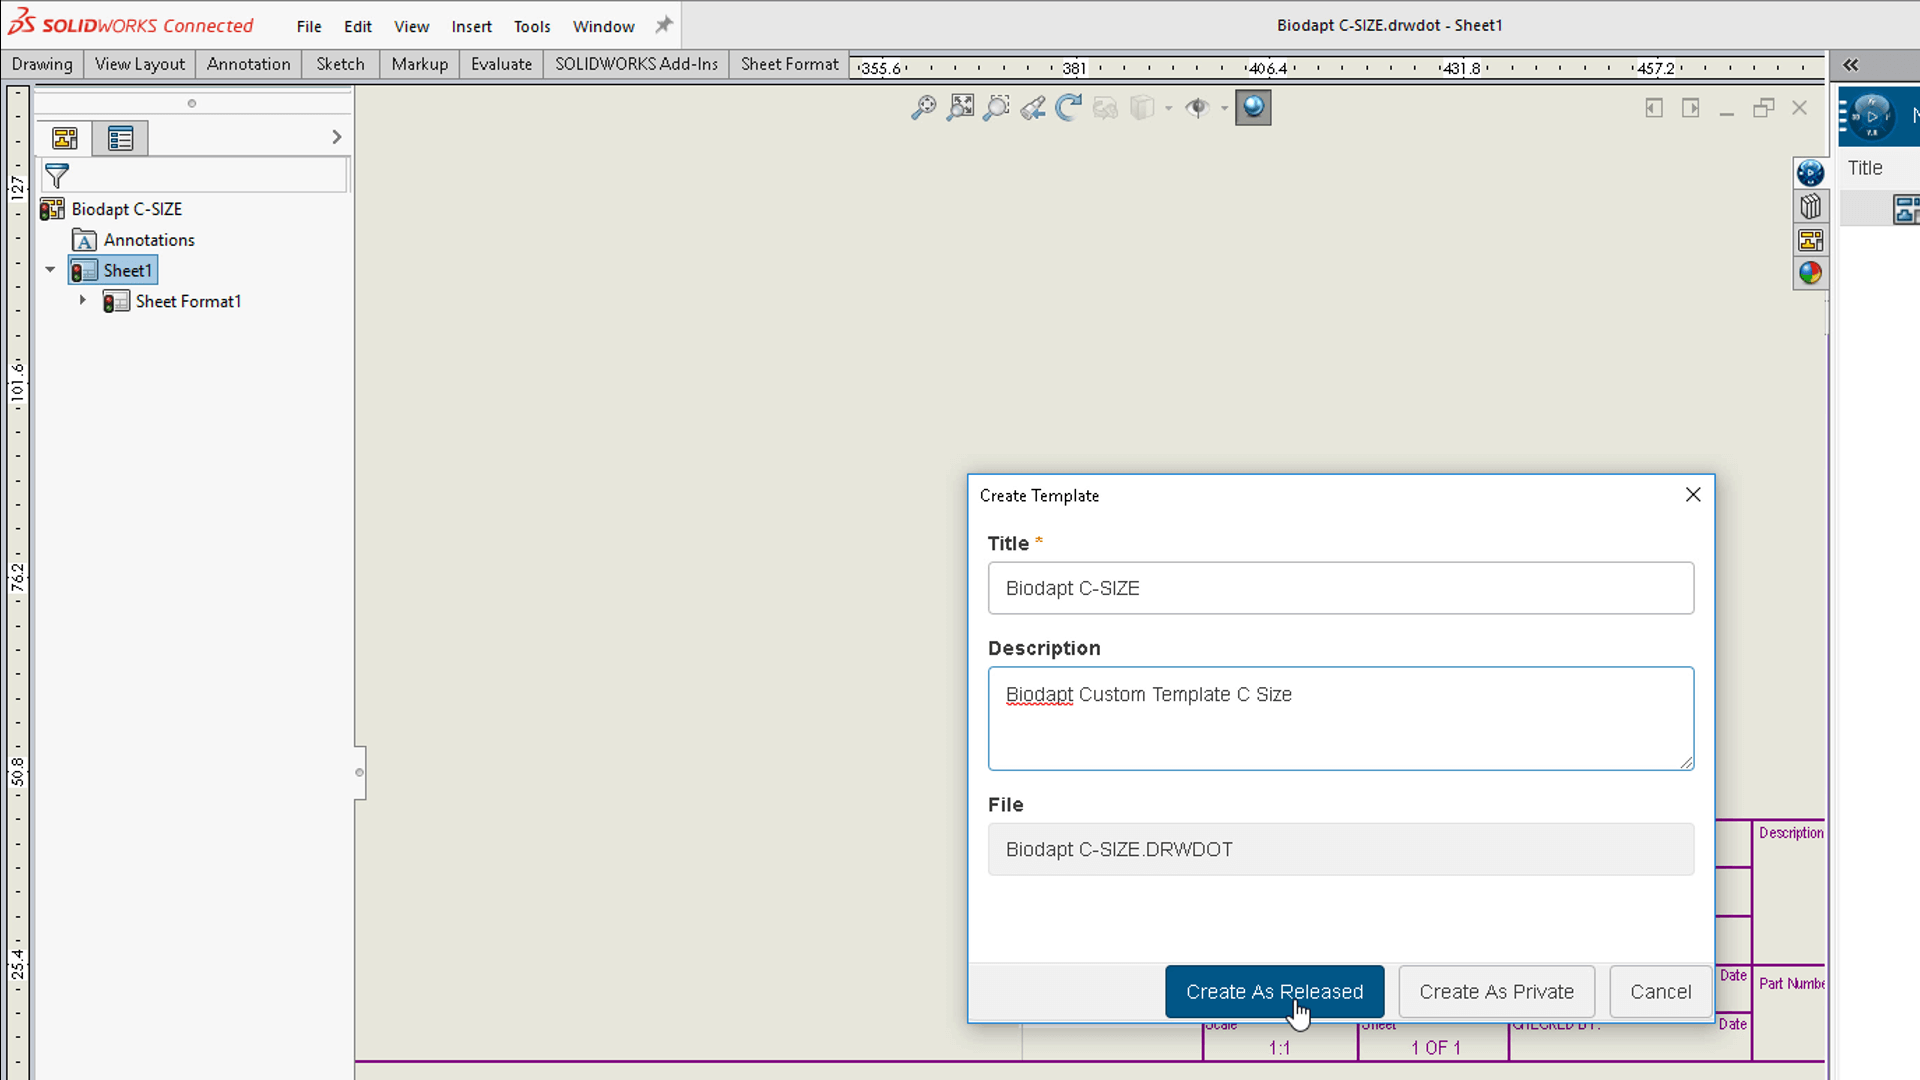
Task: Open the Insert menu
Action: pos(471,26)
